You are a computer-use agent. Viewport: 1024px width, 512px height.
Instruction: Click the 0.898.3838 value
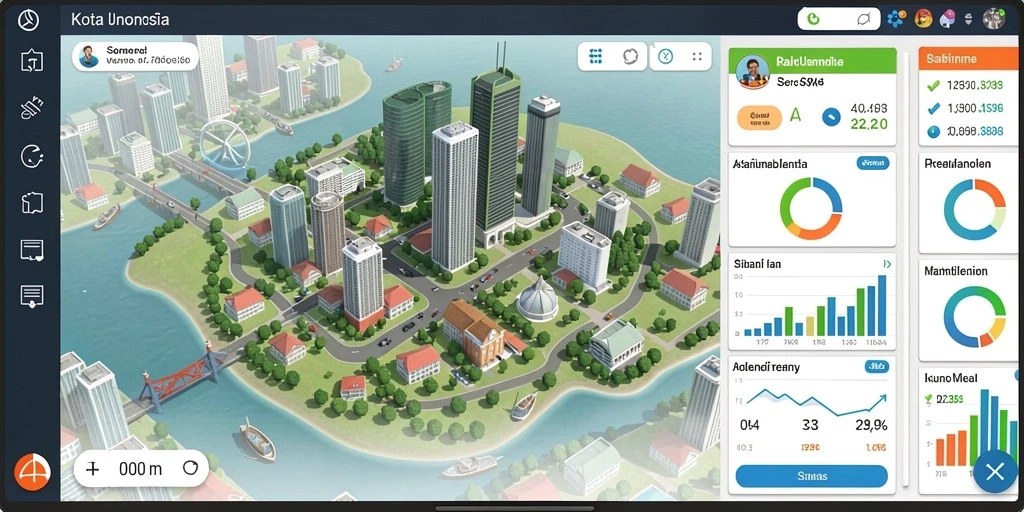[975, 132]
